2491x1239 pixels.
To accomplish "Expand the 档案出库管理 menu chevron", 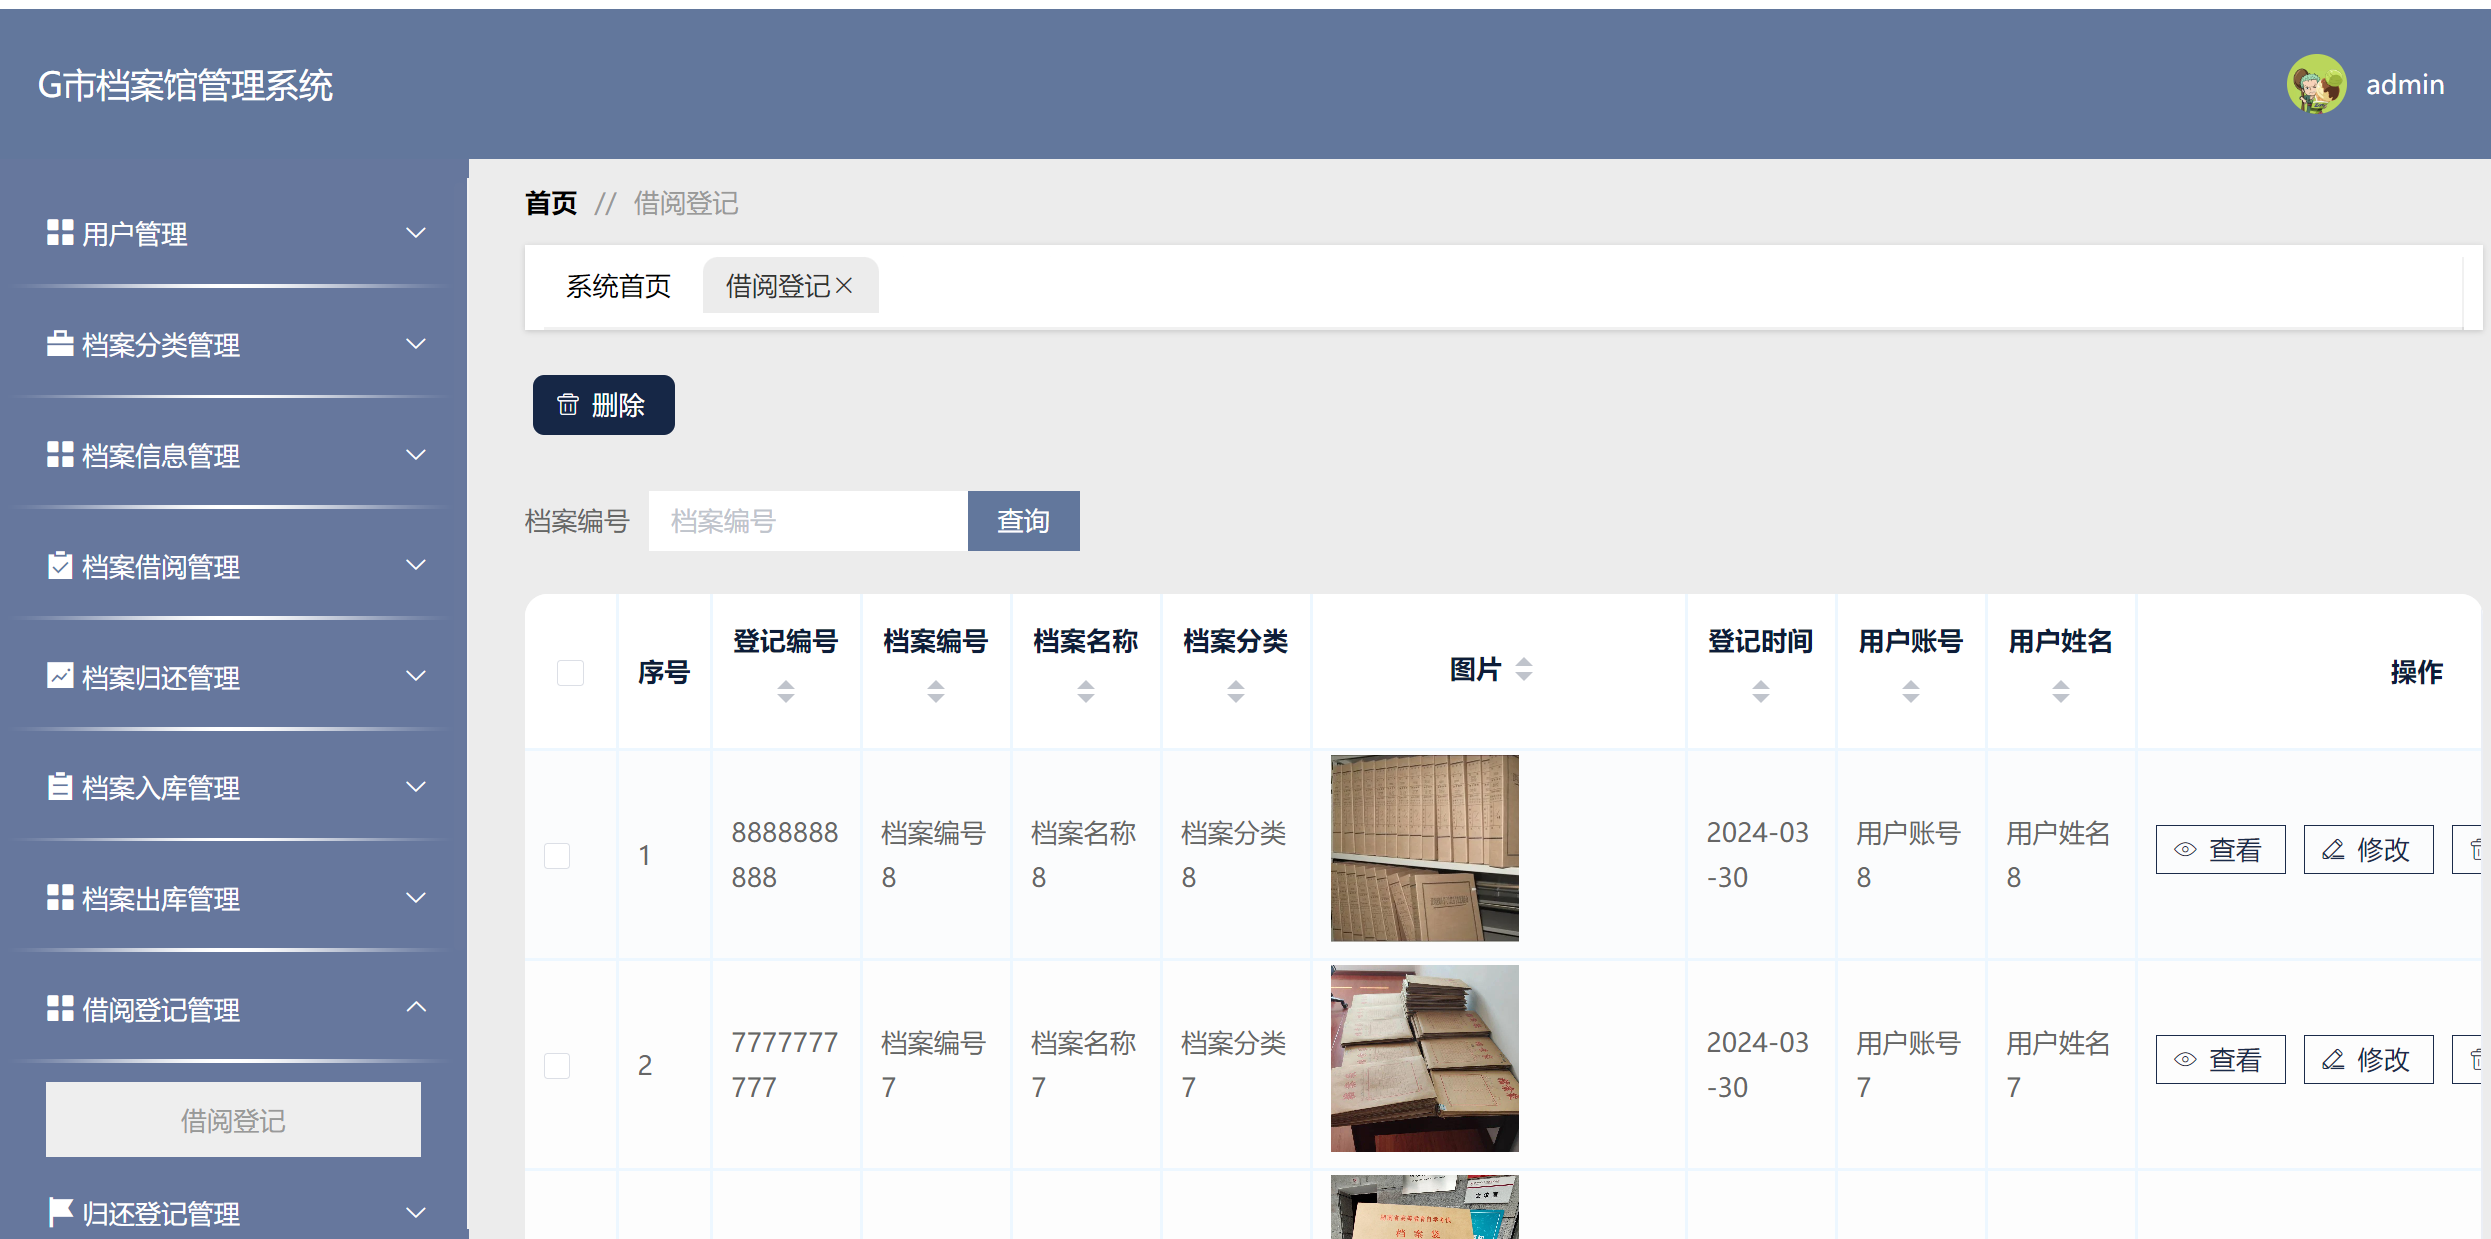I will coord(416,898).
